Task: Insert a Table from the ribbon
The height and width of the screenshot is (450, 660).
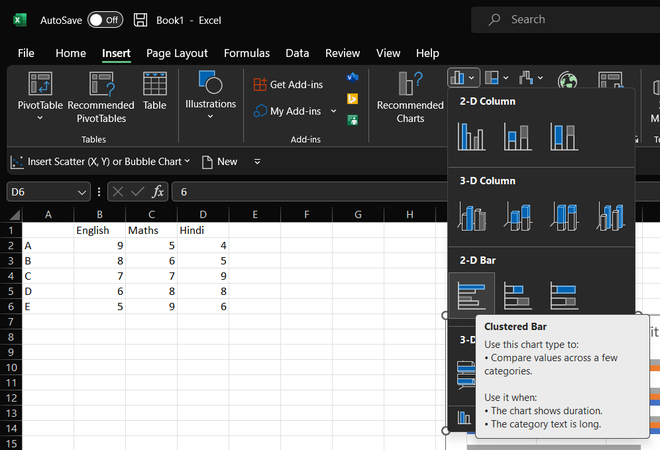Action: [x=154, y=92]
